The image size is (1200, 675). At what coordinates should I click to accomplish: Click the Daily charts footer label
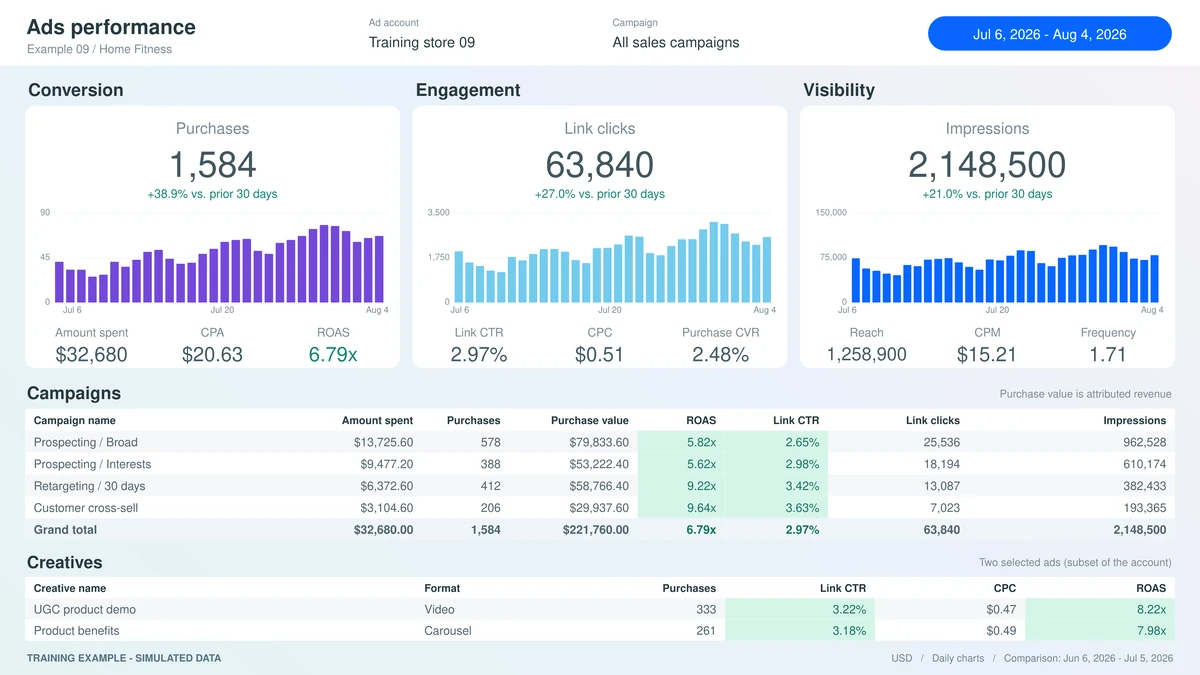957,658
